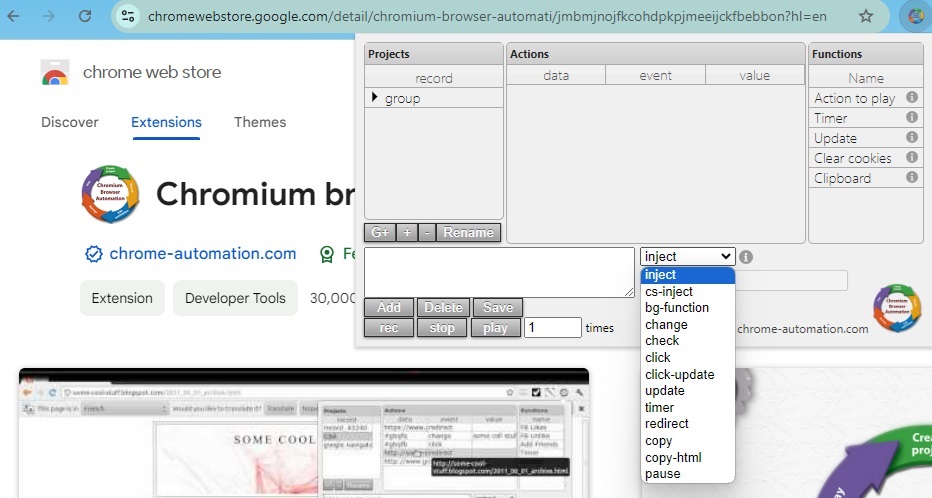Click the Featured badge icon
The image size is (932, 498).
point(327,254)
